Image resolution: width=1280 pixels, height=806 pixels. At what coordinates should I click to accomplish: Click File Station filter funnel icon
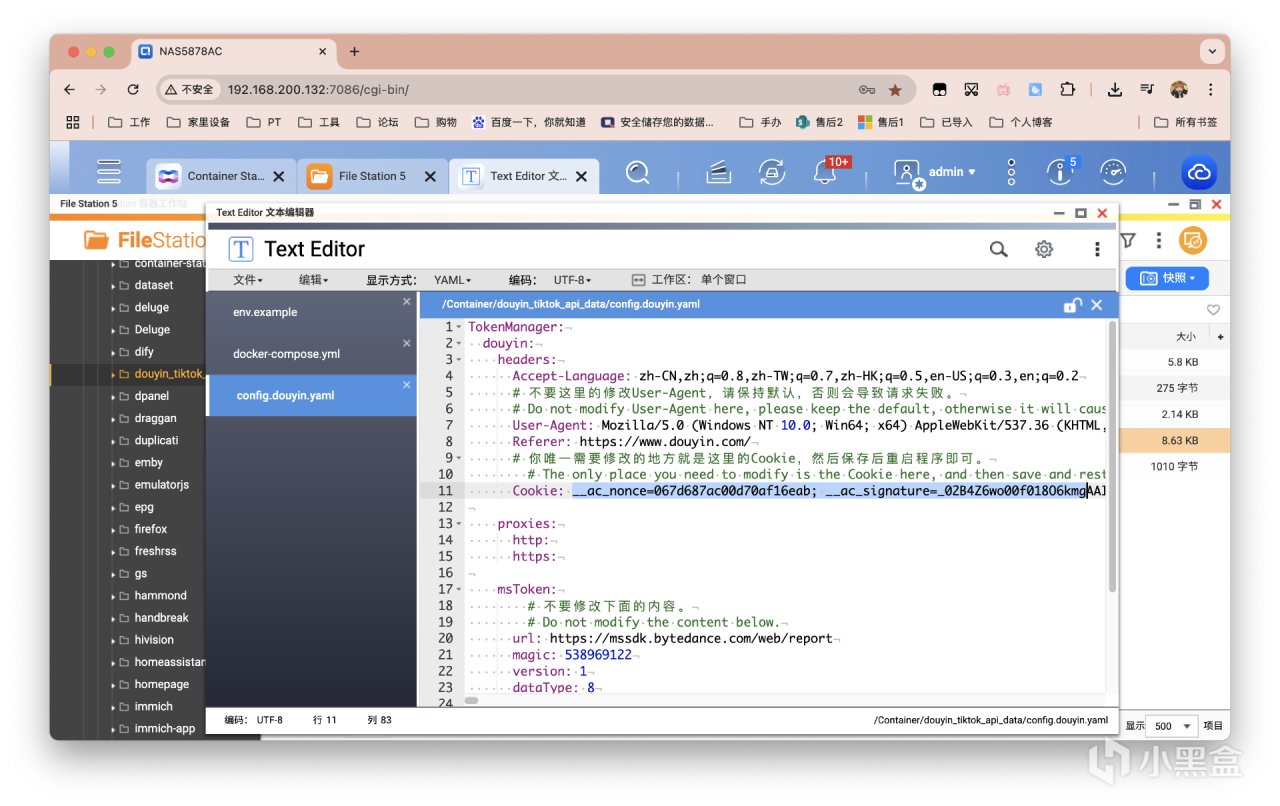tap(1128, 240)
